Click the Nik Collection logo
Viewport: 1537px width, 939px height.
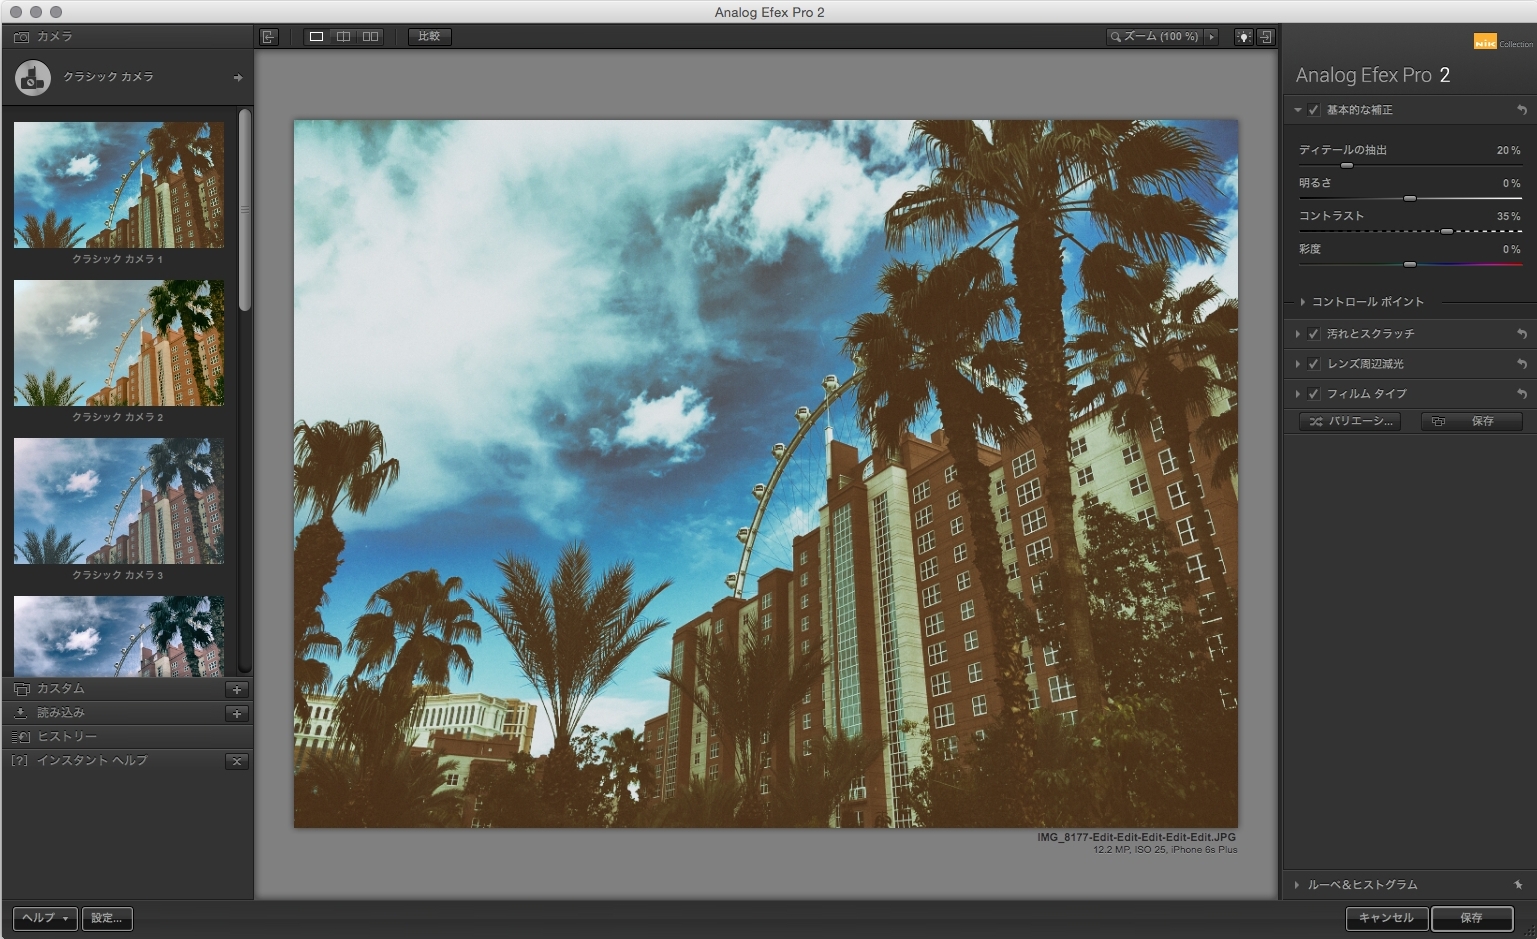pos(1502,42)
